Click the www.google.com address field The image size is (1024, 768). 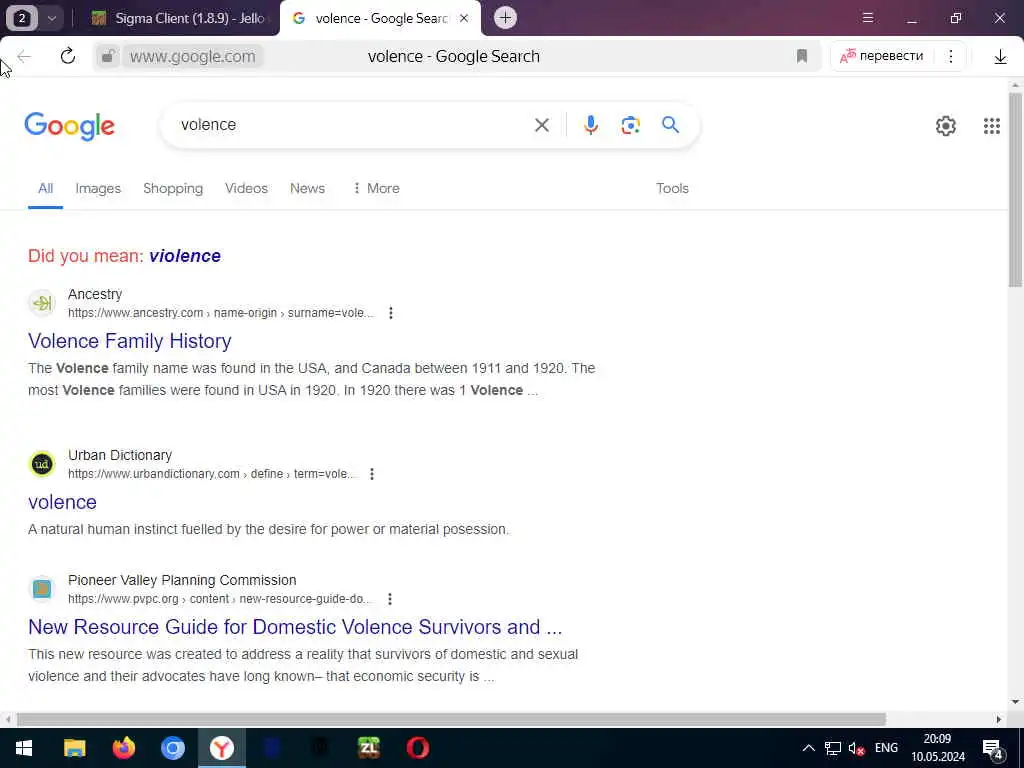coord(193,56)
